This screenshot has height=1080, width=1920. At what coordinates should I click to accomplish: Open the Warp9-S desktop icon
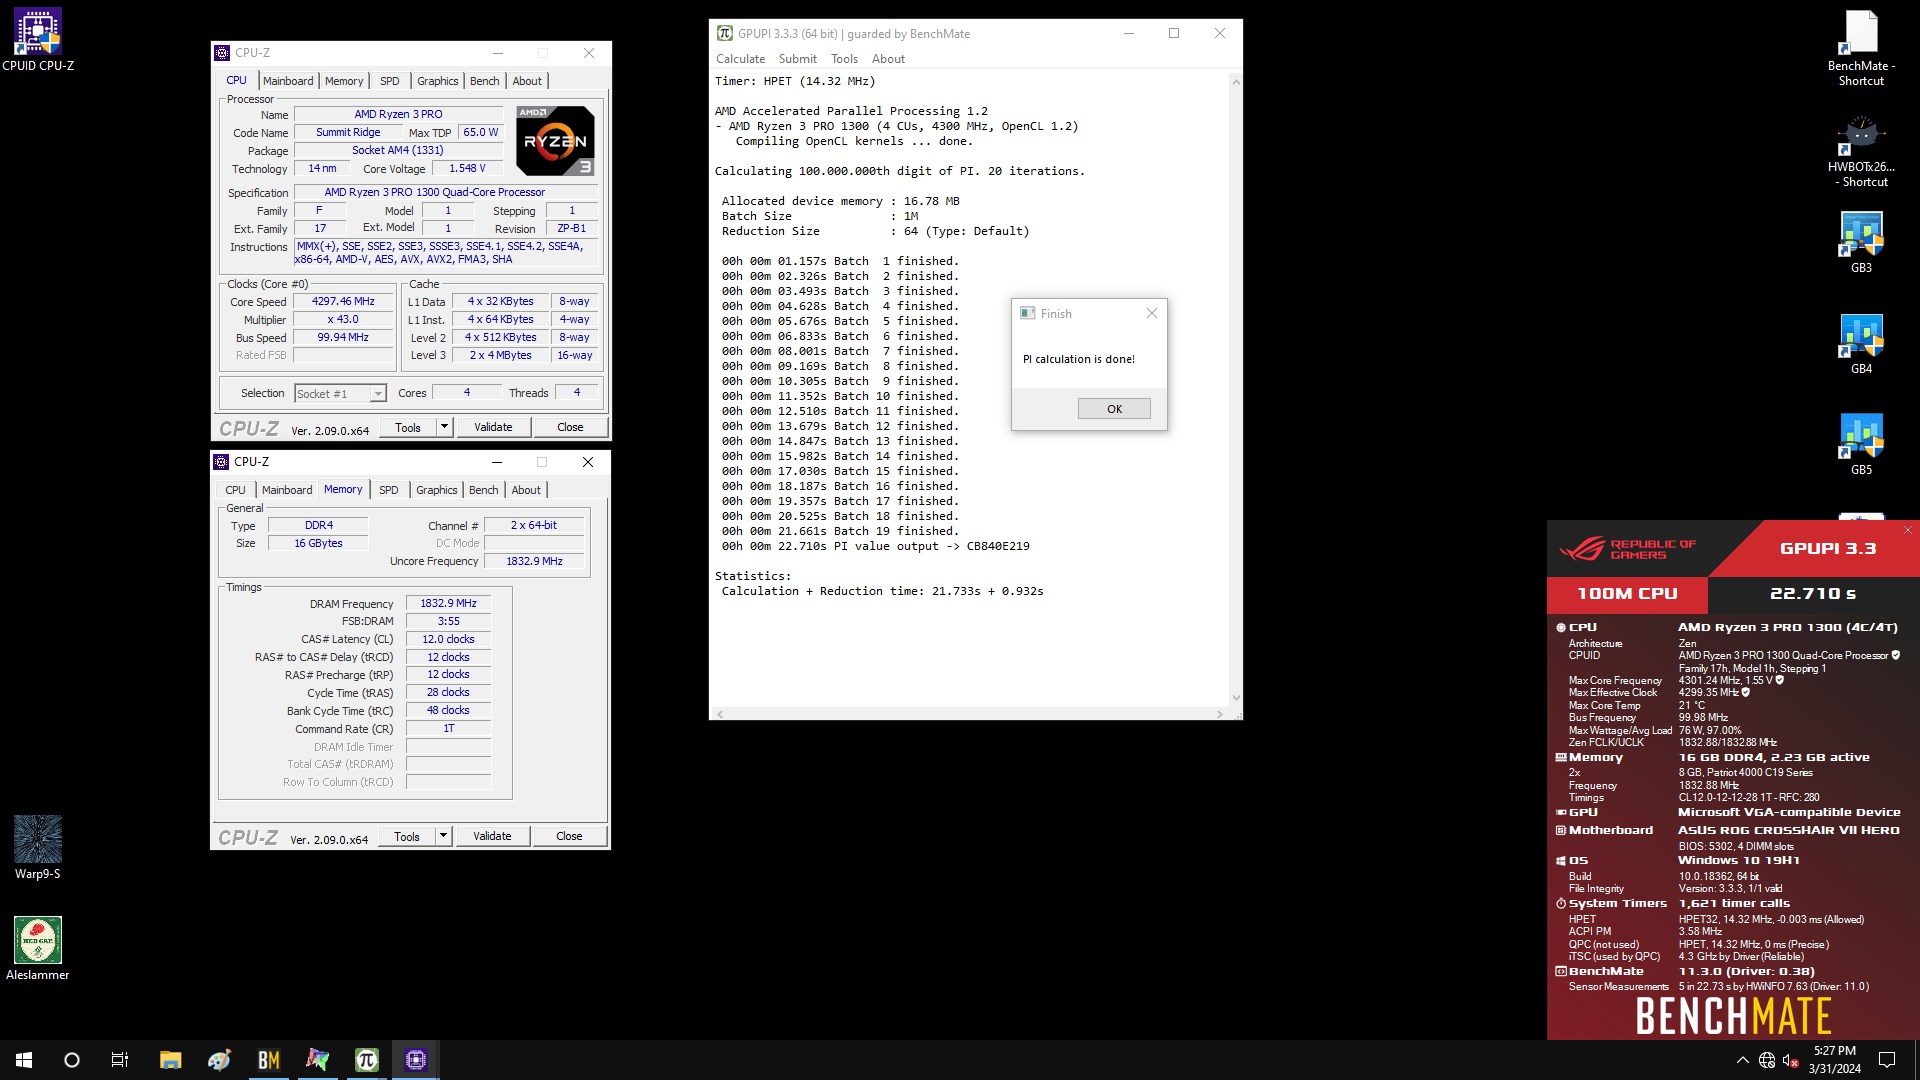[38, 847]
